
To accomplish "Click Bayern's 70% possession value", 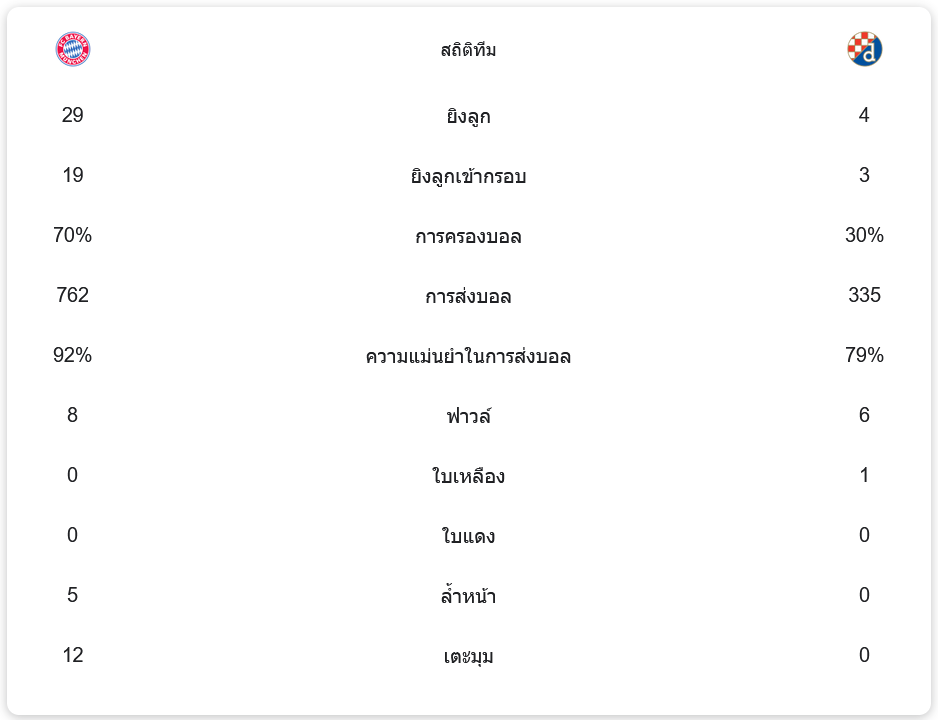I will 72,235.
